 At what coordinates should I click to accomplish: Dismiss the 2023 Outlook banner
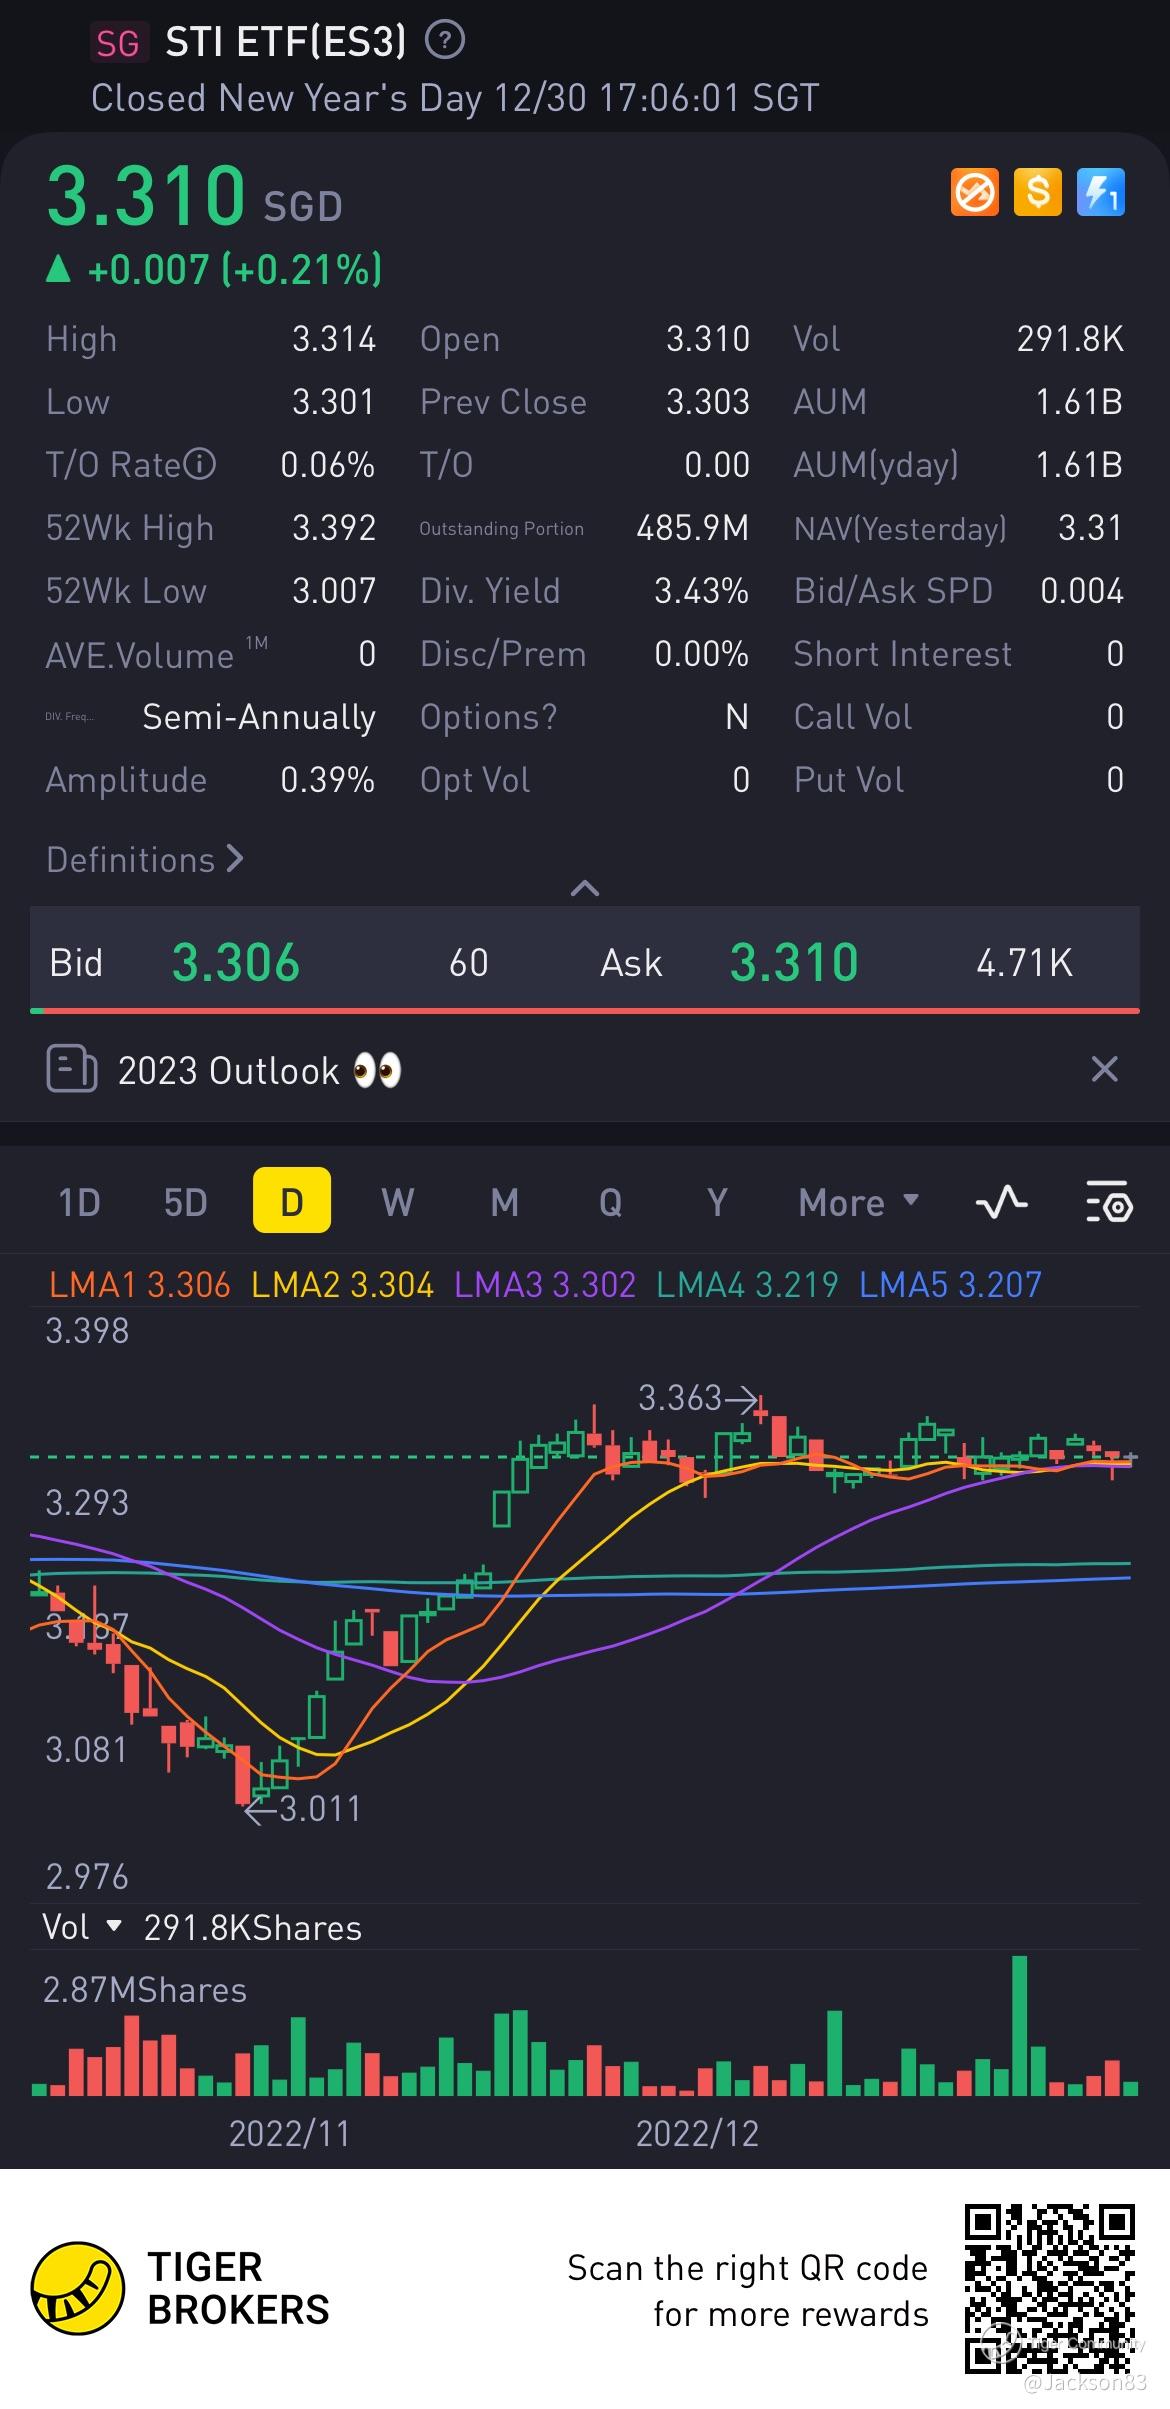[1104, 1069]
